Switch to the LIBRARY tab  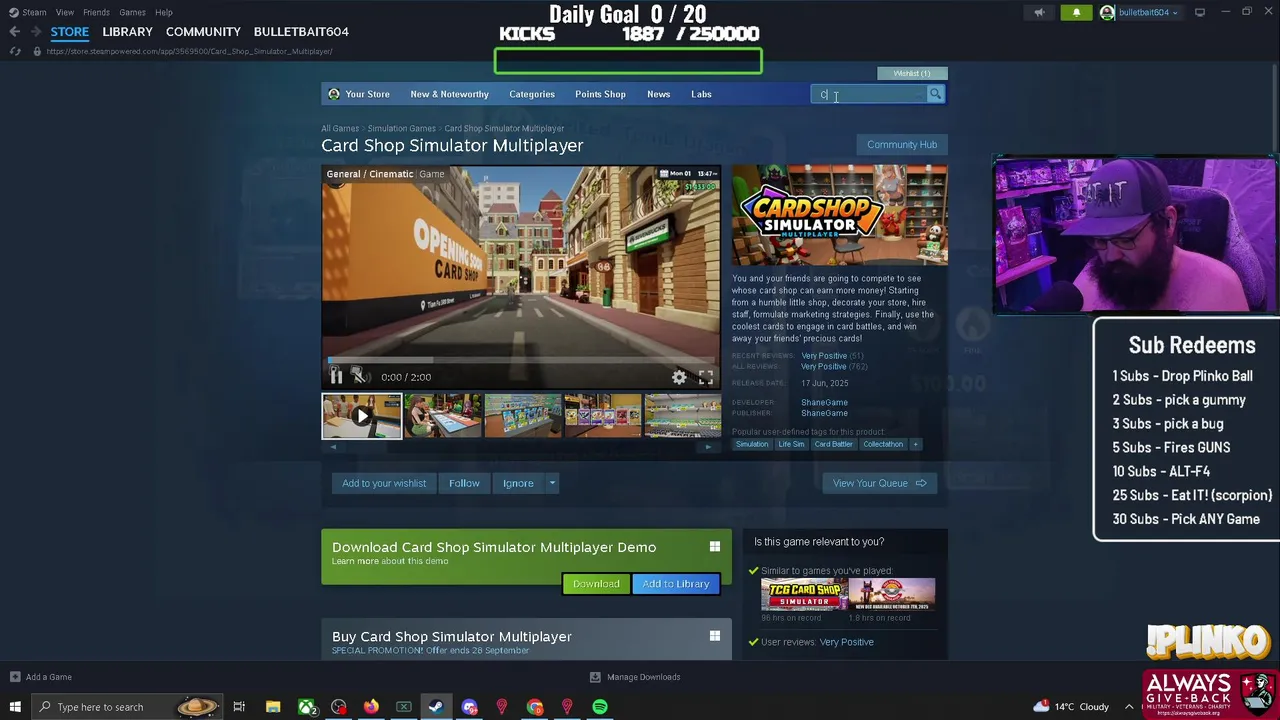tap(127, 32)
